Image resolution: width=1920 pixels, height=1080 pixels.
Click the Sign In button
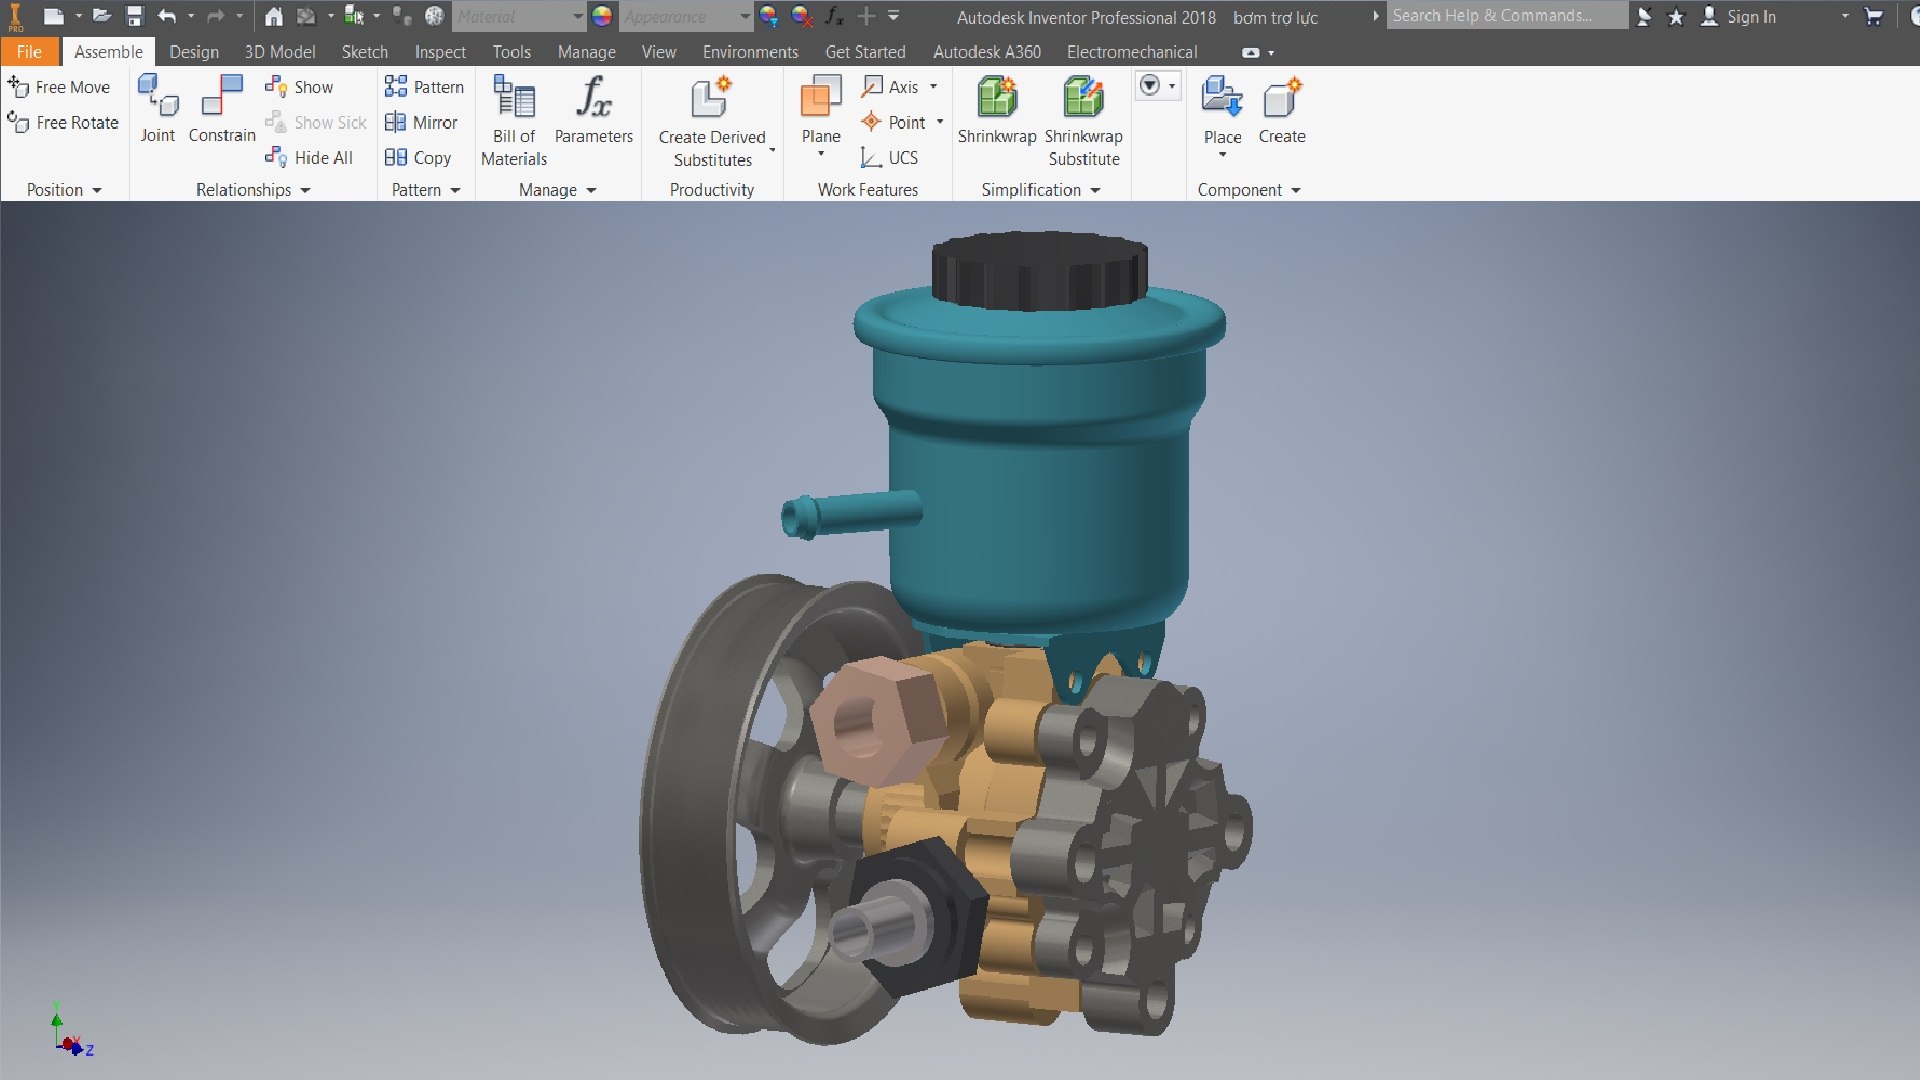pyautogui.click(x=1739, y=16)
